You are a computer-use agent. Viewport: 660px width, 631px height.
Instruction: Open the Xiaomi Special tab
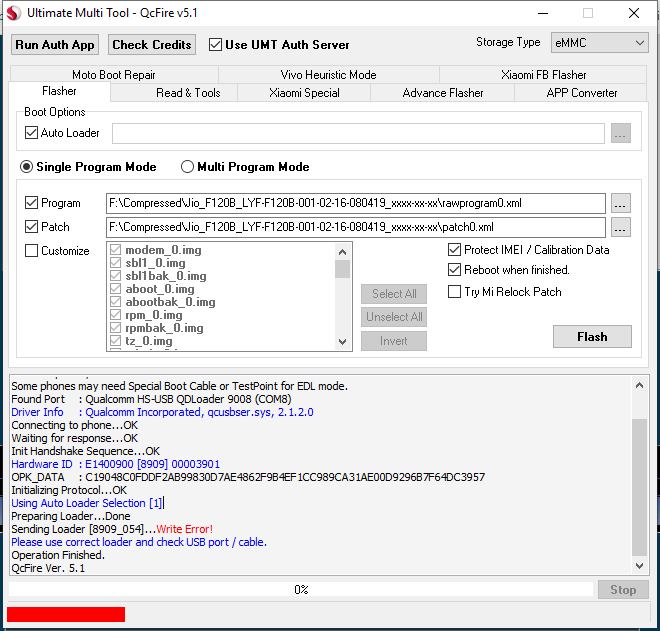304,93
